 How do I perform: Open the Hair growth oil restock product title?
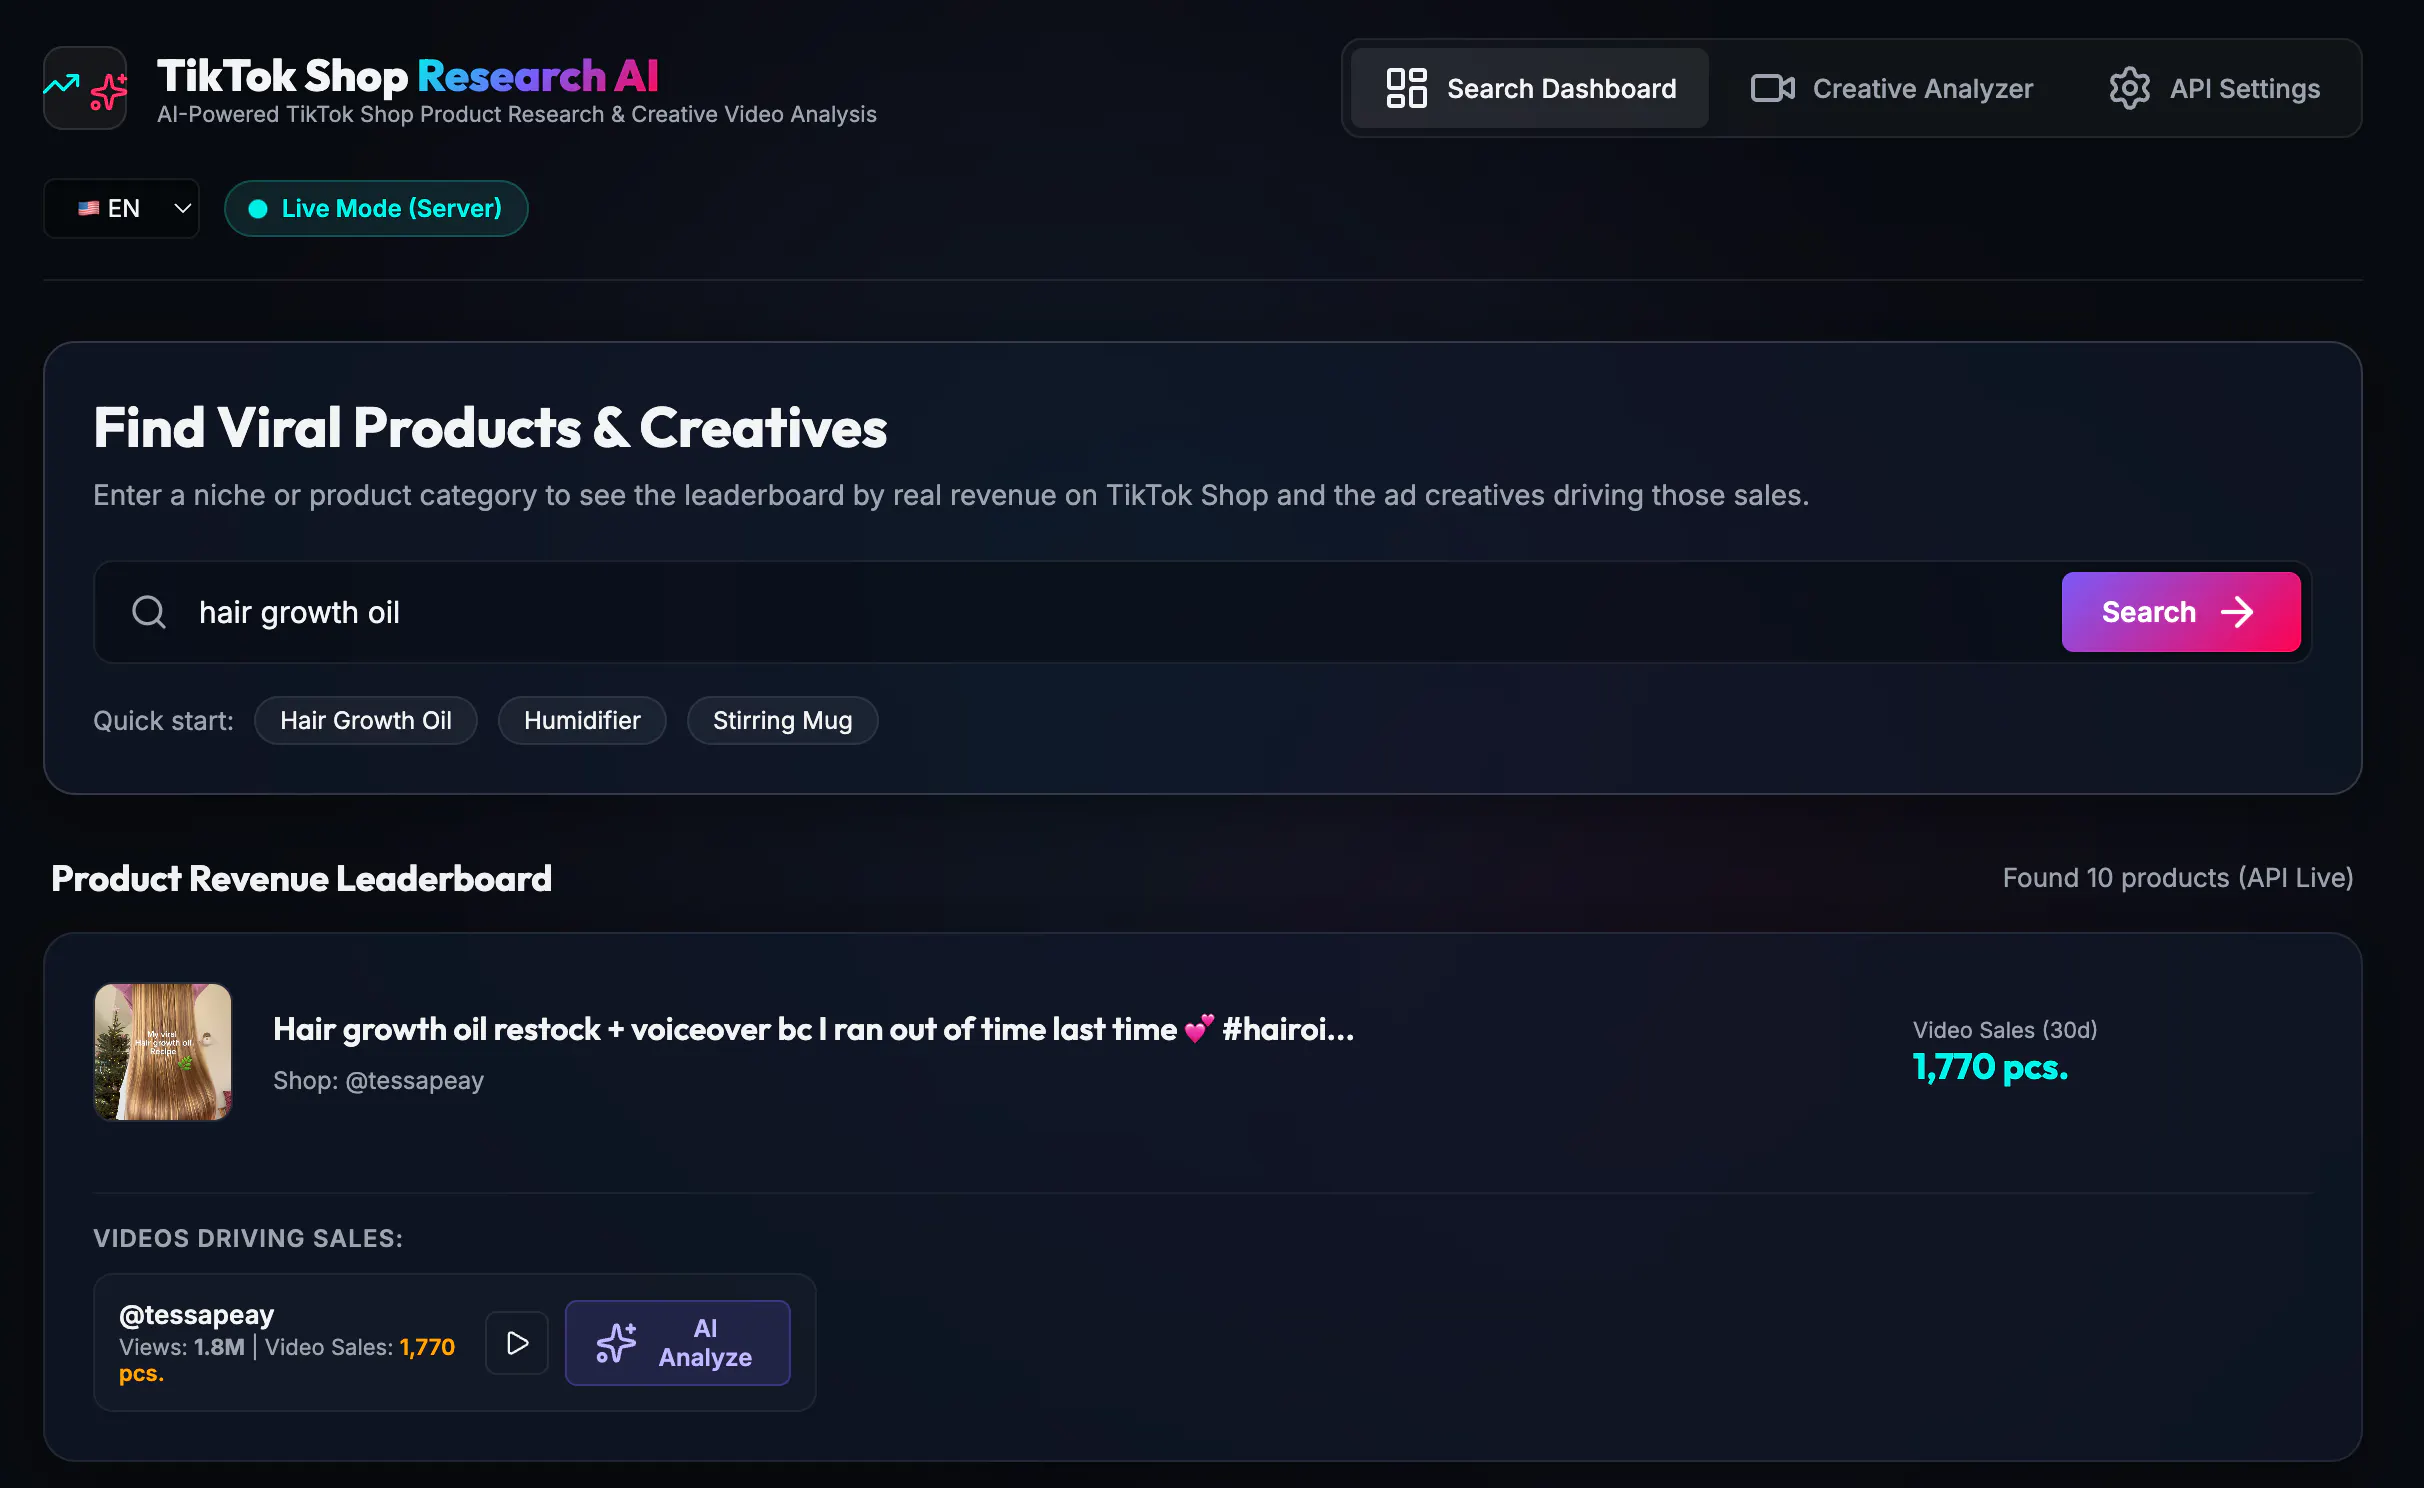tap(814, 1029)
